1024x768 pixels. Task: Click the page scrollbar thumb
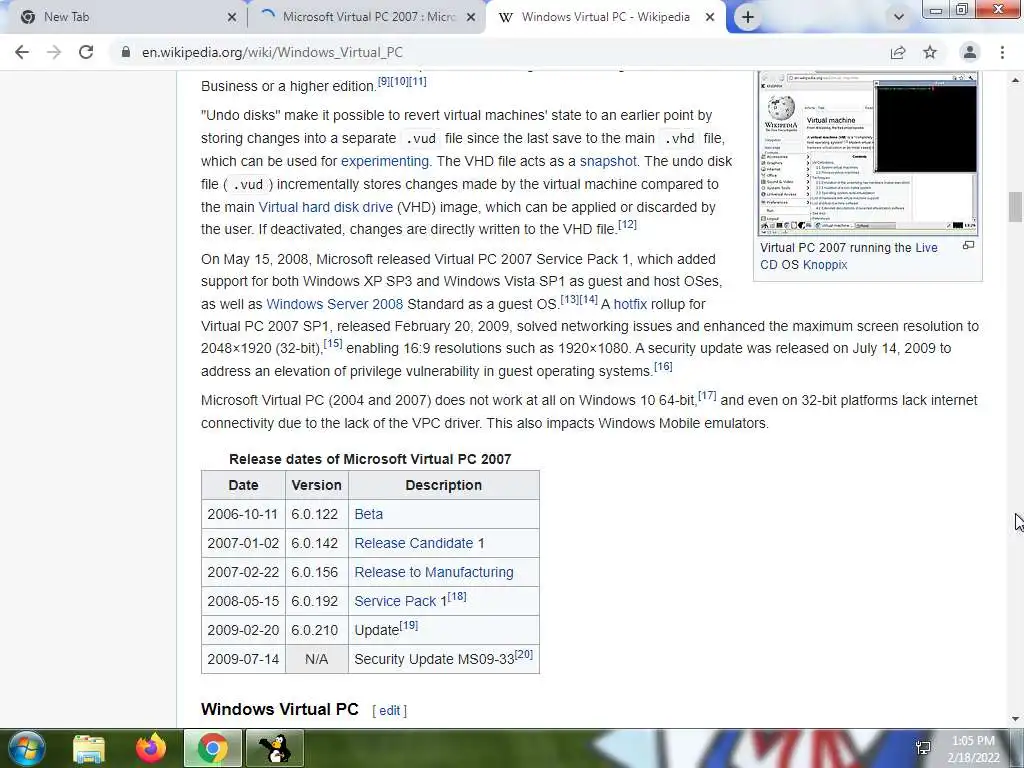pos(1015,207)
